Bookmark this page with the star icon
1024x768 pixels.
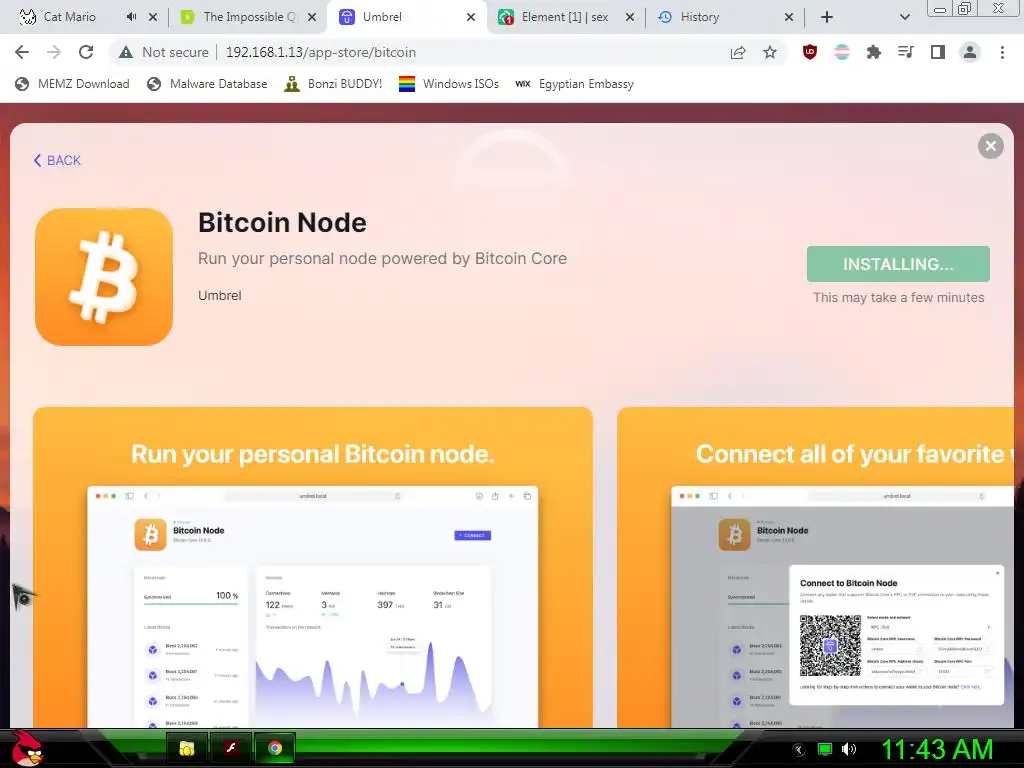click(x=770, y=52)
